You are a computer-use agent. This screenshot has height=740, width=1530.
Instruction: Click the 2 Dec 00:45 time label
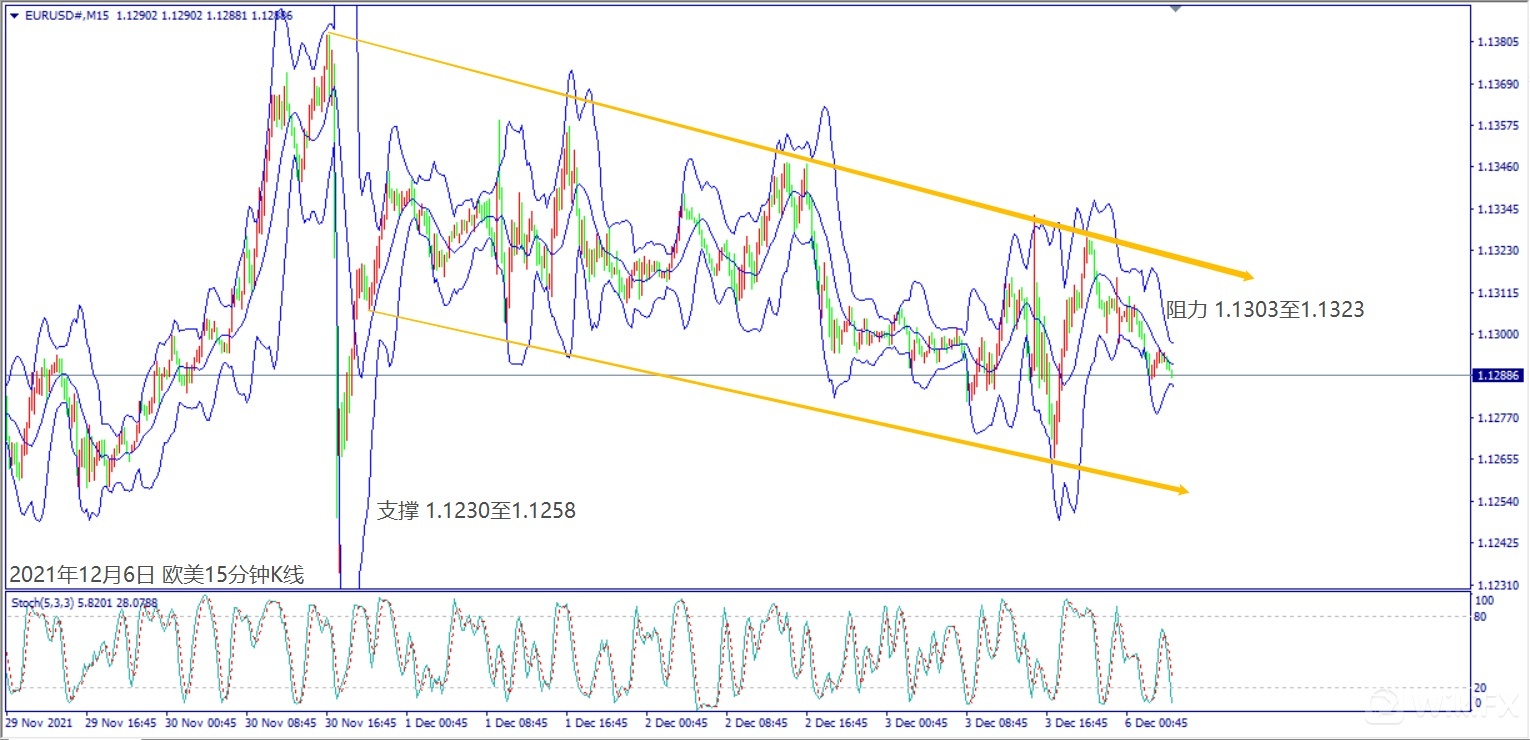677,721
